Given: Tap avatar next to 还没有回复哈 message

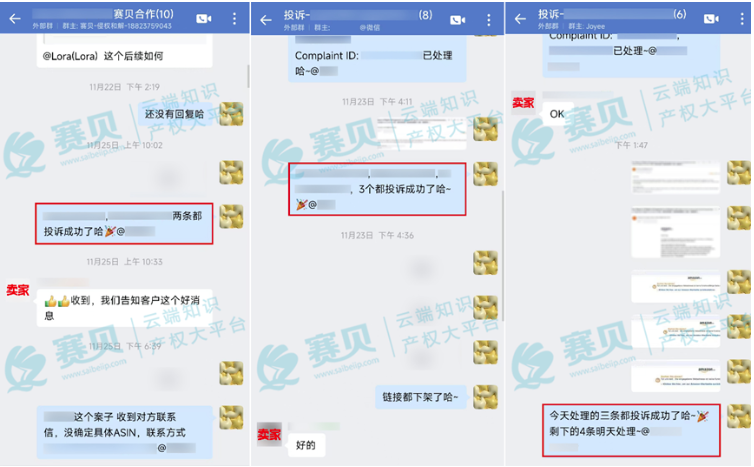Looking at the screenshot, I should tap(231, 114).
